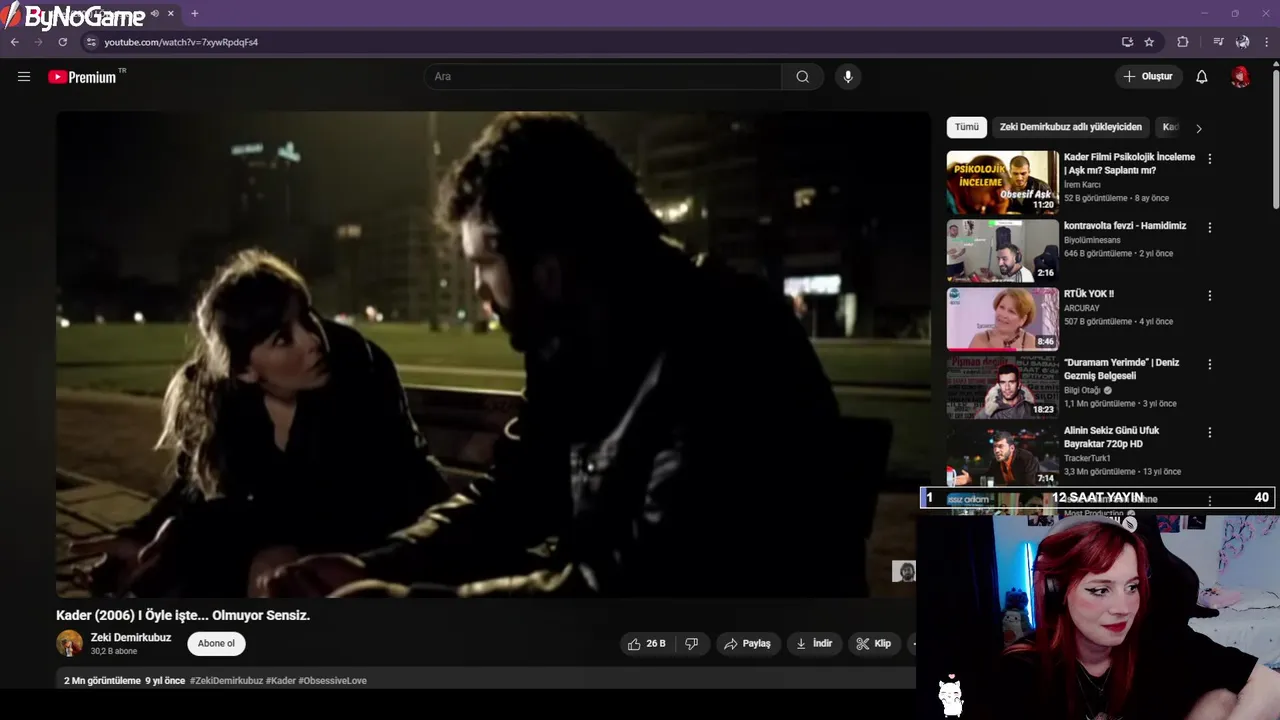The height and width of the screenshot is (720, 1280).
Task: Click the address bar URL
Action: pyautogui.click(x=181, y=42)
